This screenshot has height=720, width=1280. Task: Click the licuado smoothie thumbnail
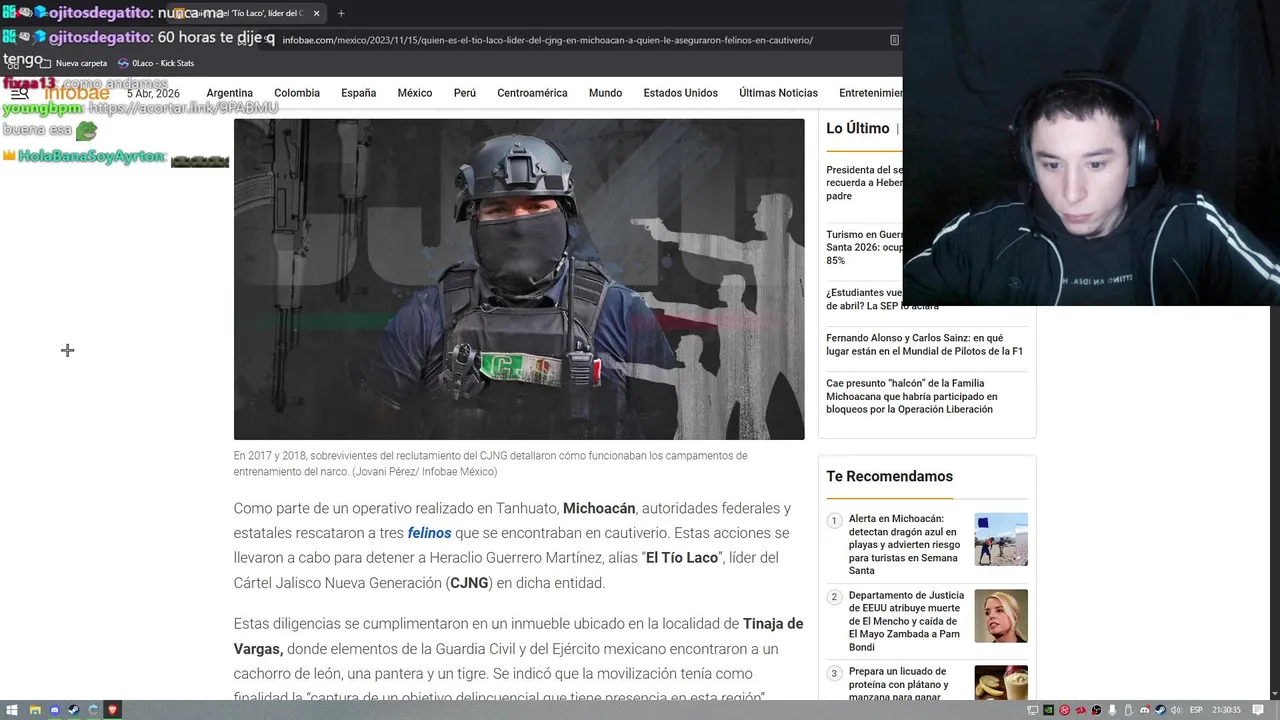(1001, 683)
